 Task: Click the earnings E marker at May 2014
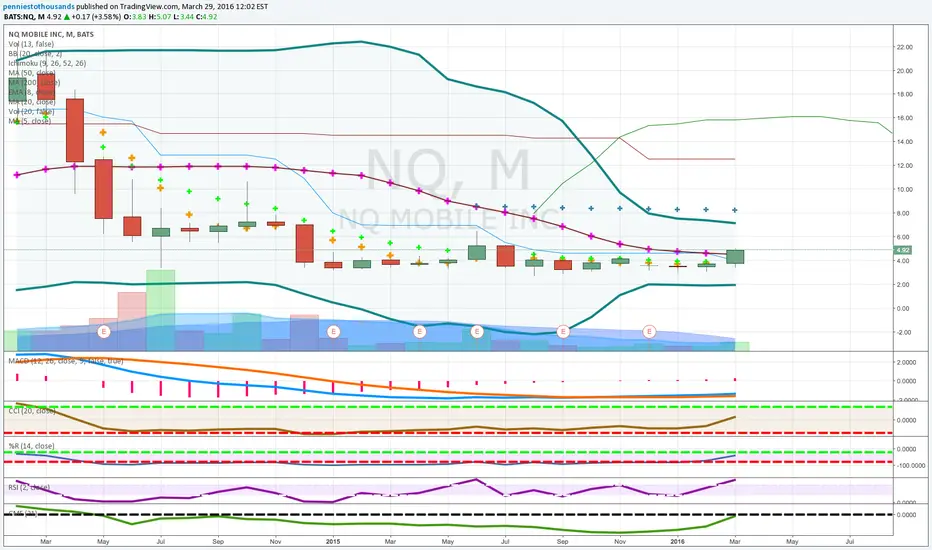[103, 331]
